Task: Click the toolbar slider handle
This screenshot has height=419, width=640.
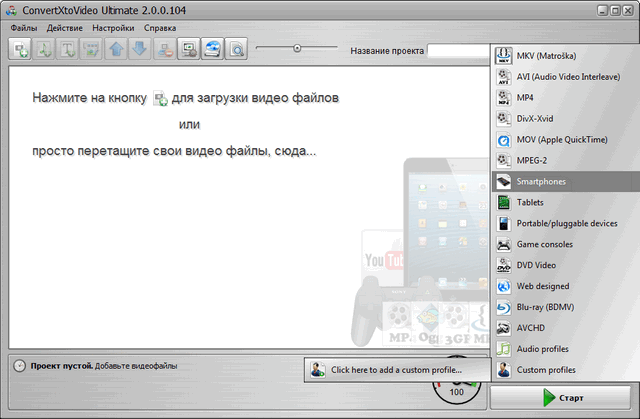Action: pyautogui.click(x=297, y=48)
